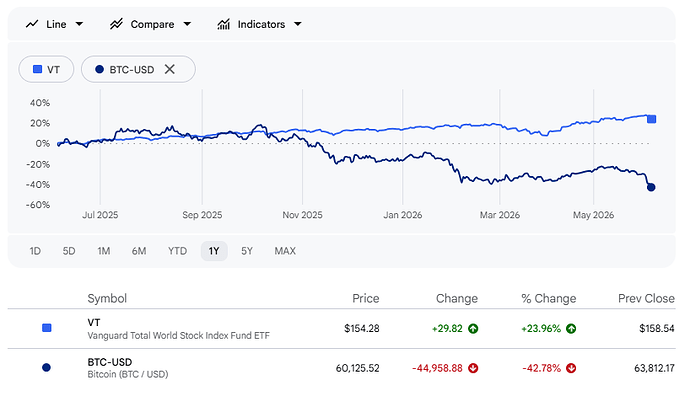Click the Jul 2025 axis label
The image size is (690, 396).
[100, 215]
